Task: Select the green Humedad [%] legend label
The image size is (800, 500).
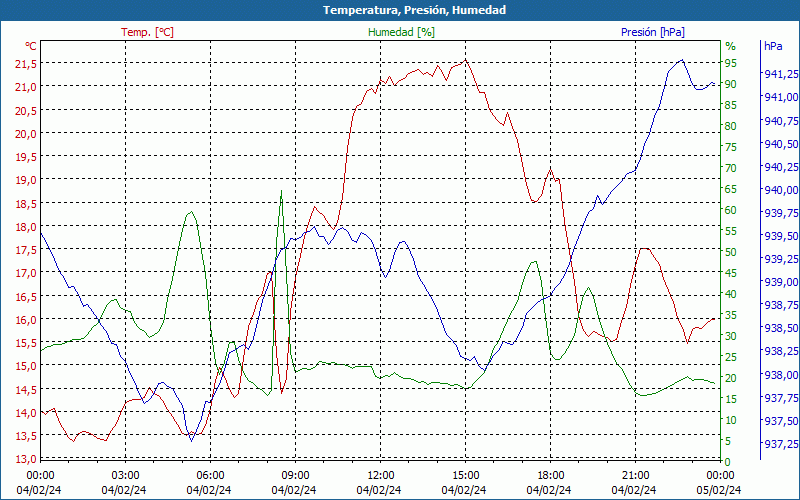Action: (x=402, y=32)
